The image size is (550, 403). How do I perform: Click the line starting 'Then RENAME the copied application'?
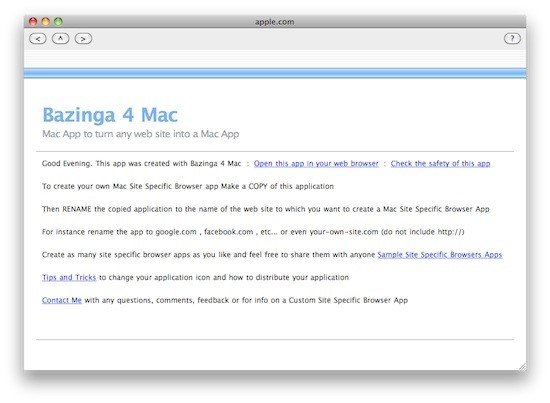[x=266, y=209]
